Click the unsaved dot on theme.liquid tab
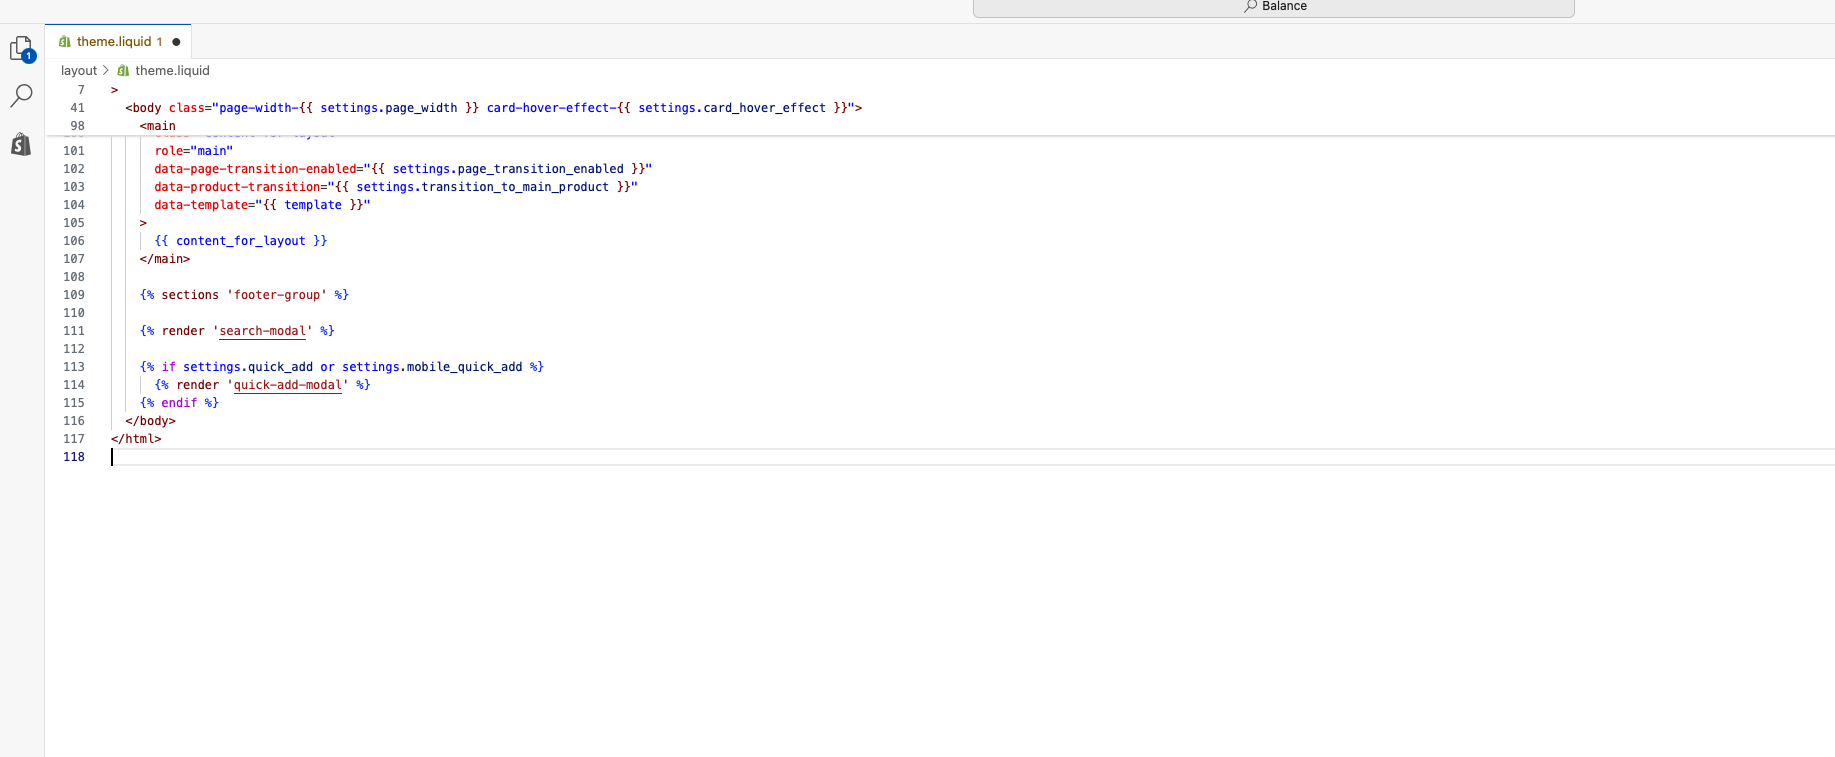Viewport: 1835px width, 757px height. pyautogui.click(x=176, y=42)
